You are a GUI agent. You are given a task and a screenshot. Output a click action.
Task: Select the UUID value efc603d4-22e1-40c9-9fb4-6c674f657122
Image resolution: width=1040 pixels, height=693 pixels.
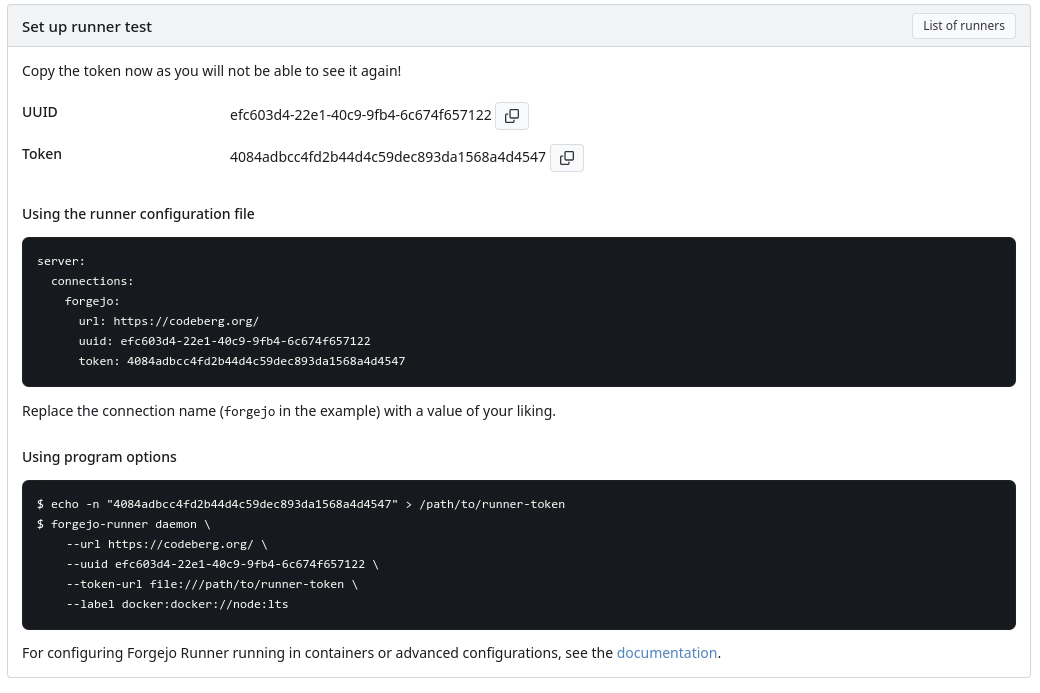coord(360,115)
